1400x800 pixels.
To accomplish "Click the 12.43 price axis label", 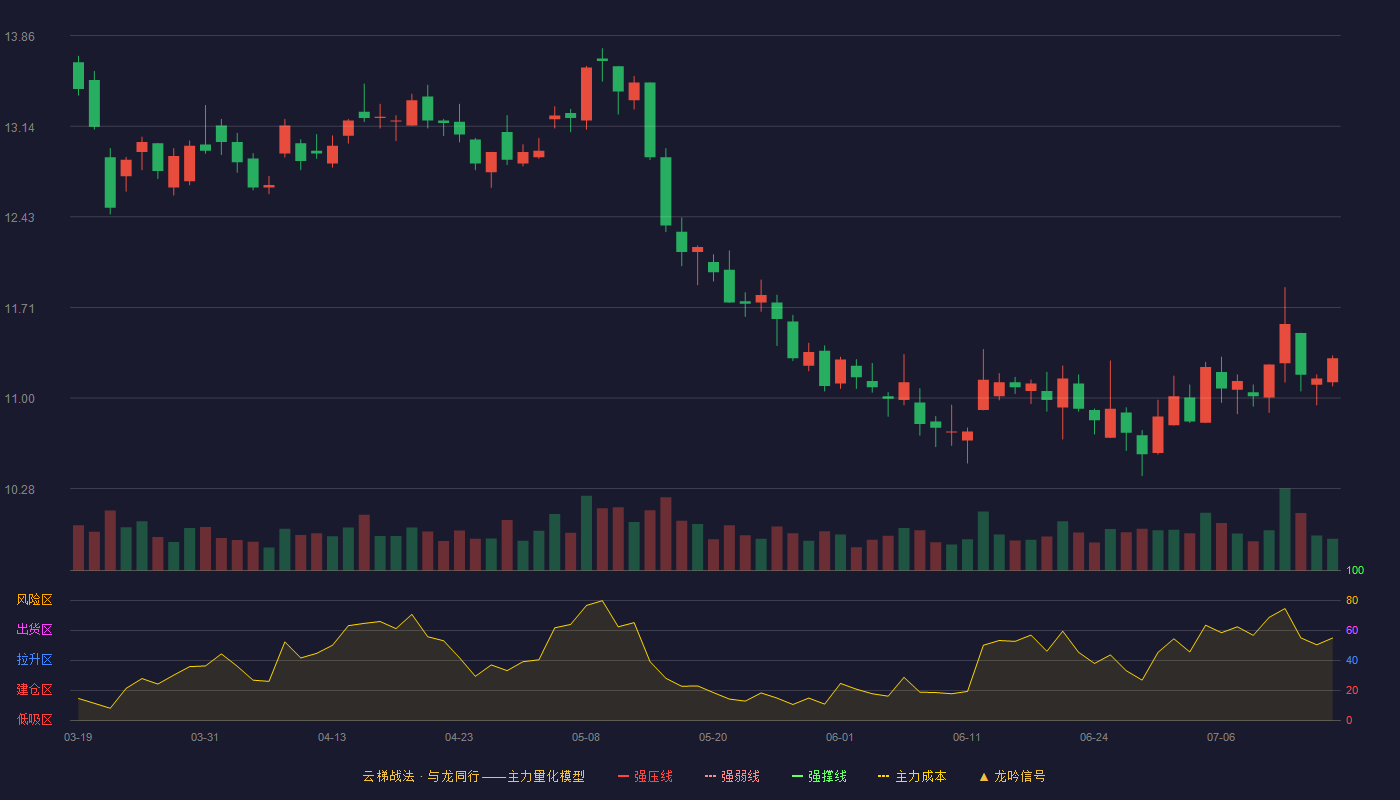I will [x=20, y=218].
